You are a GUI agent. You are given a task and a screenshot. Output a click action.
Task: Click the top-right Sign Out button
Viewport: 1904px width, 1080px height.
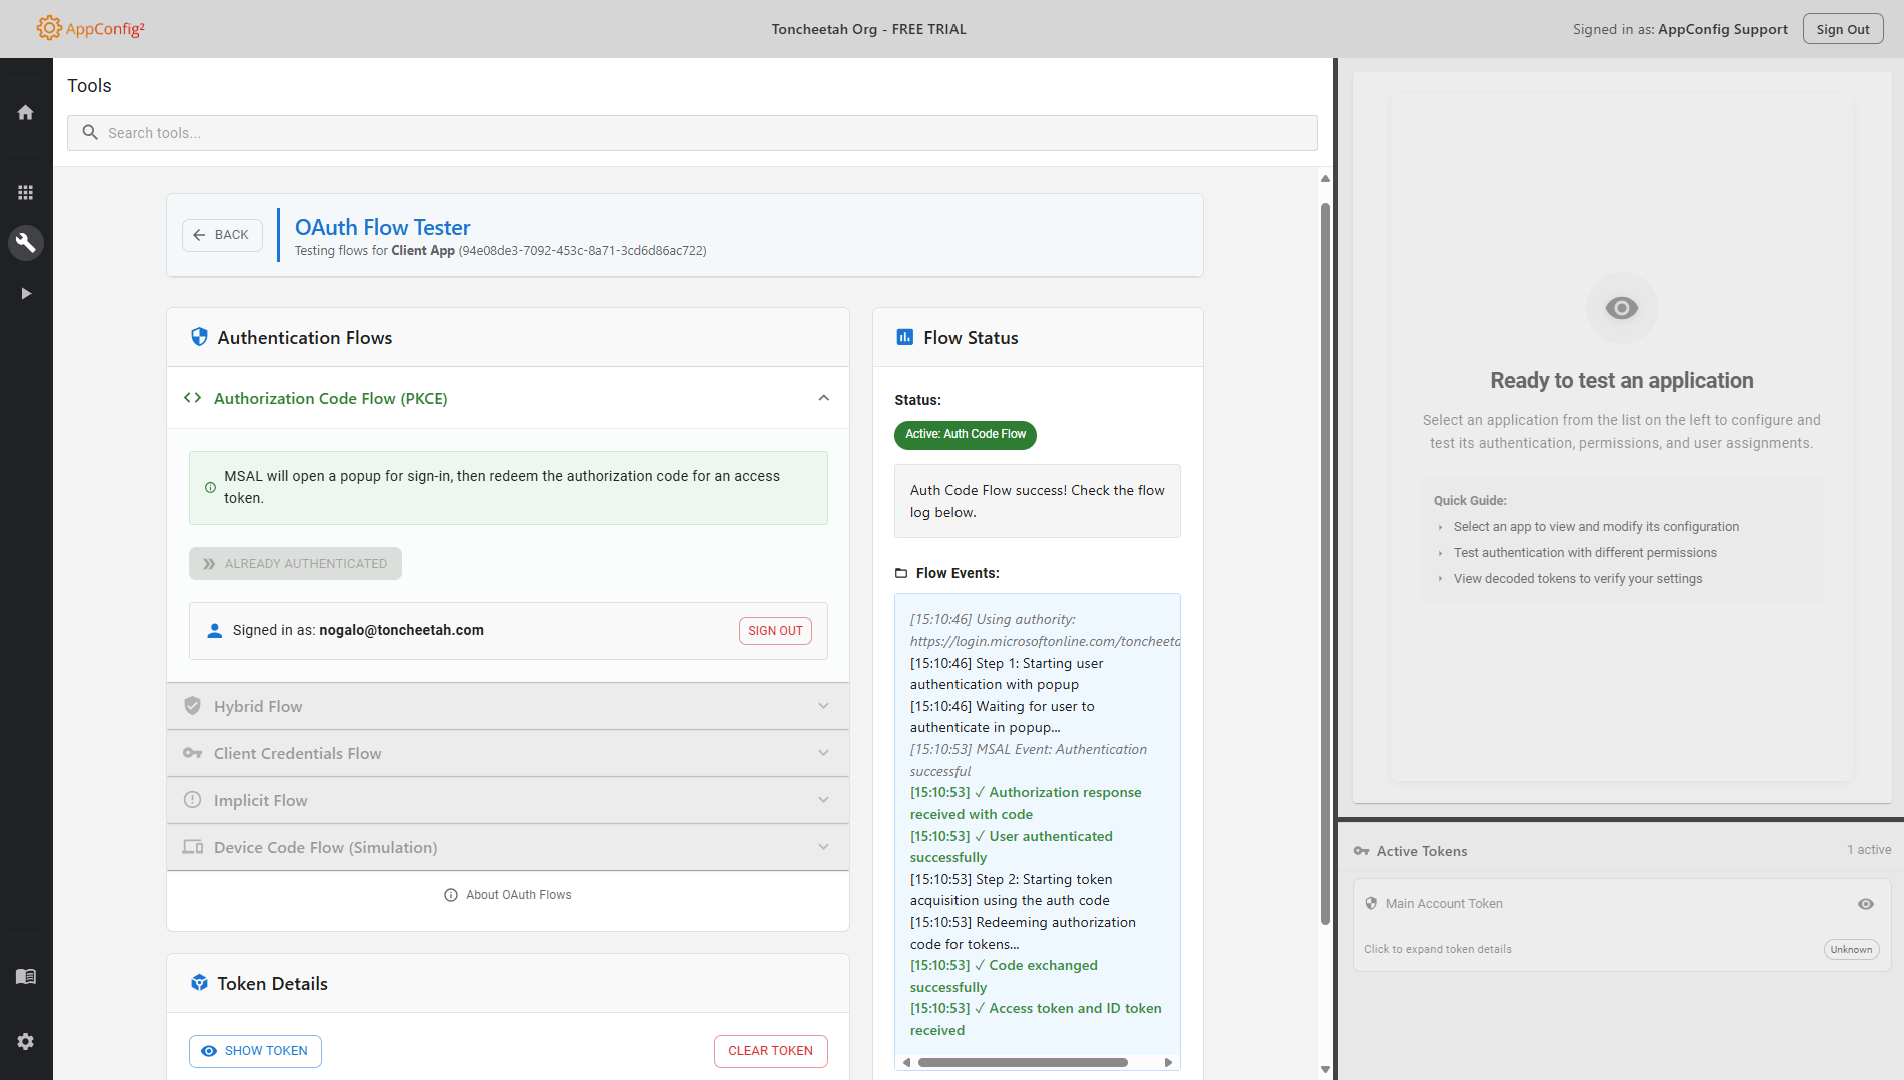point(1842,29)
